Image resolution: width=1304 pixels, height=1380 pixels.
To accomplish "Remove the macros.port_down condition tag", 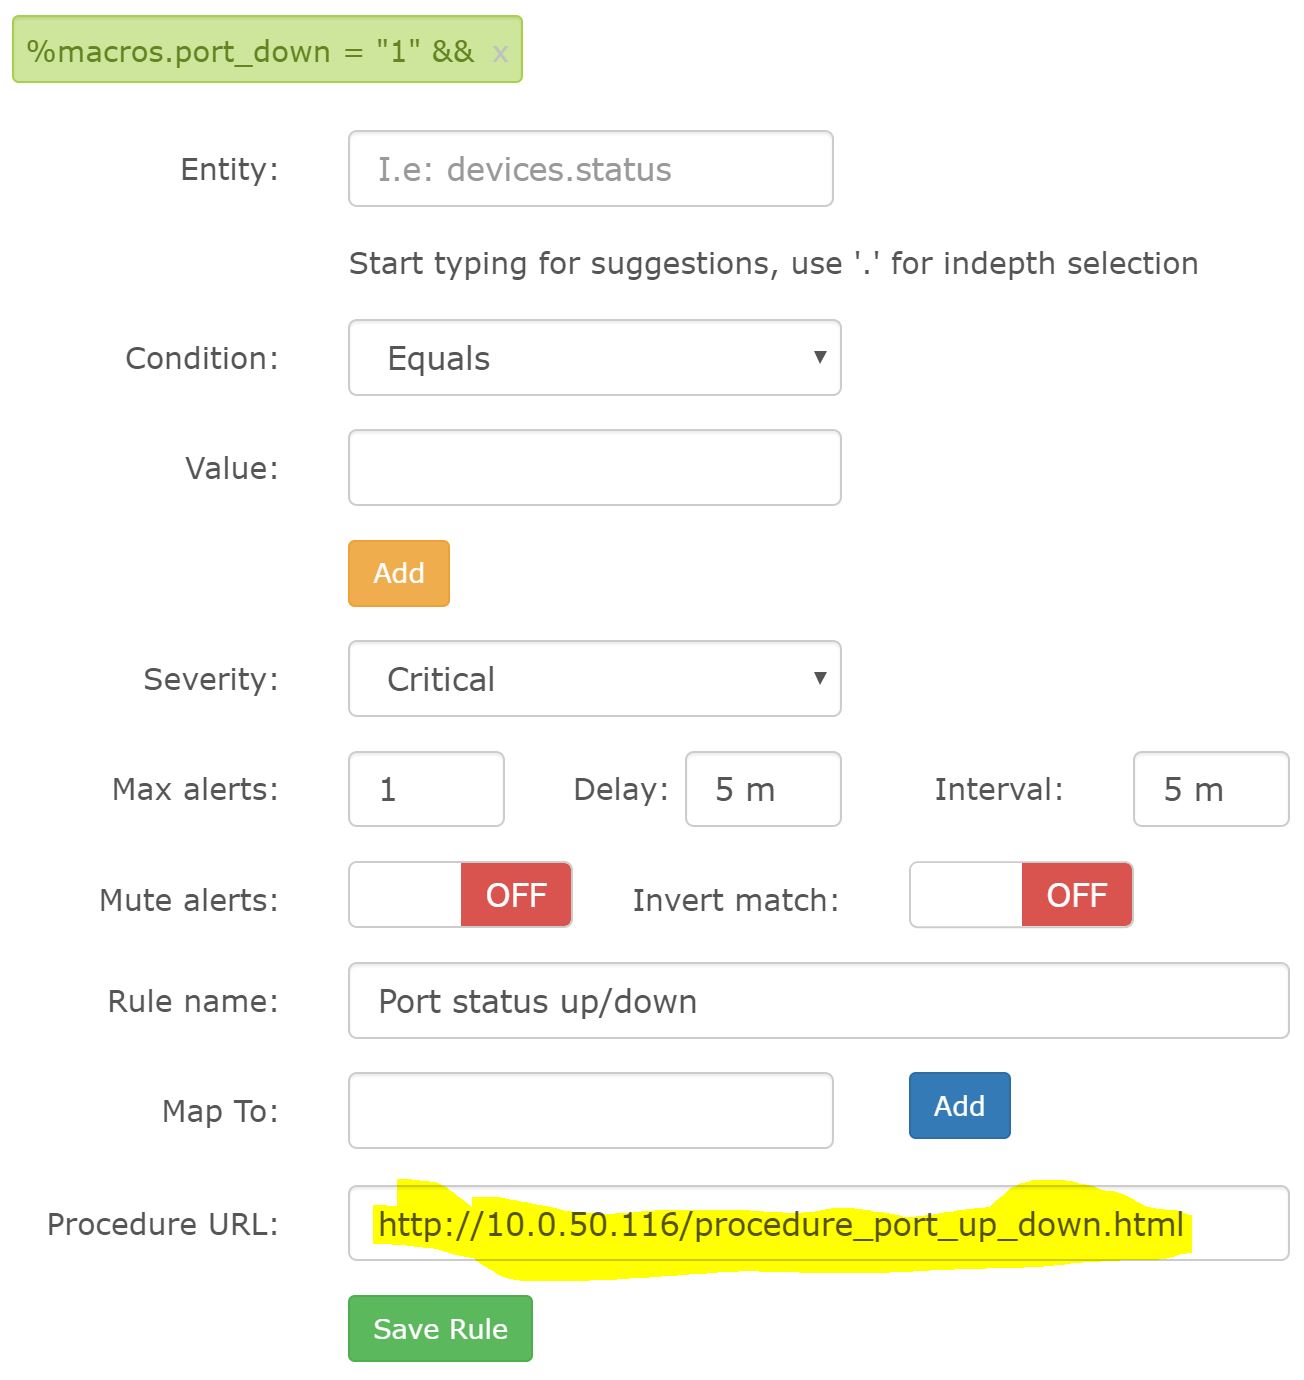I will click(x=500, y=53).
